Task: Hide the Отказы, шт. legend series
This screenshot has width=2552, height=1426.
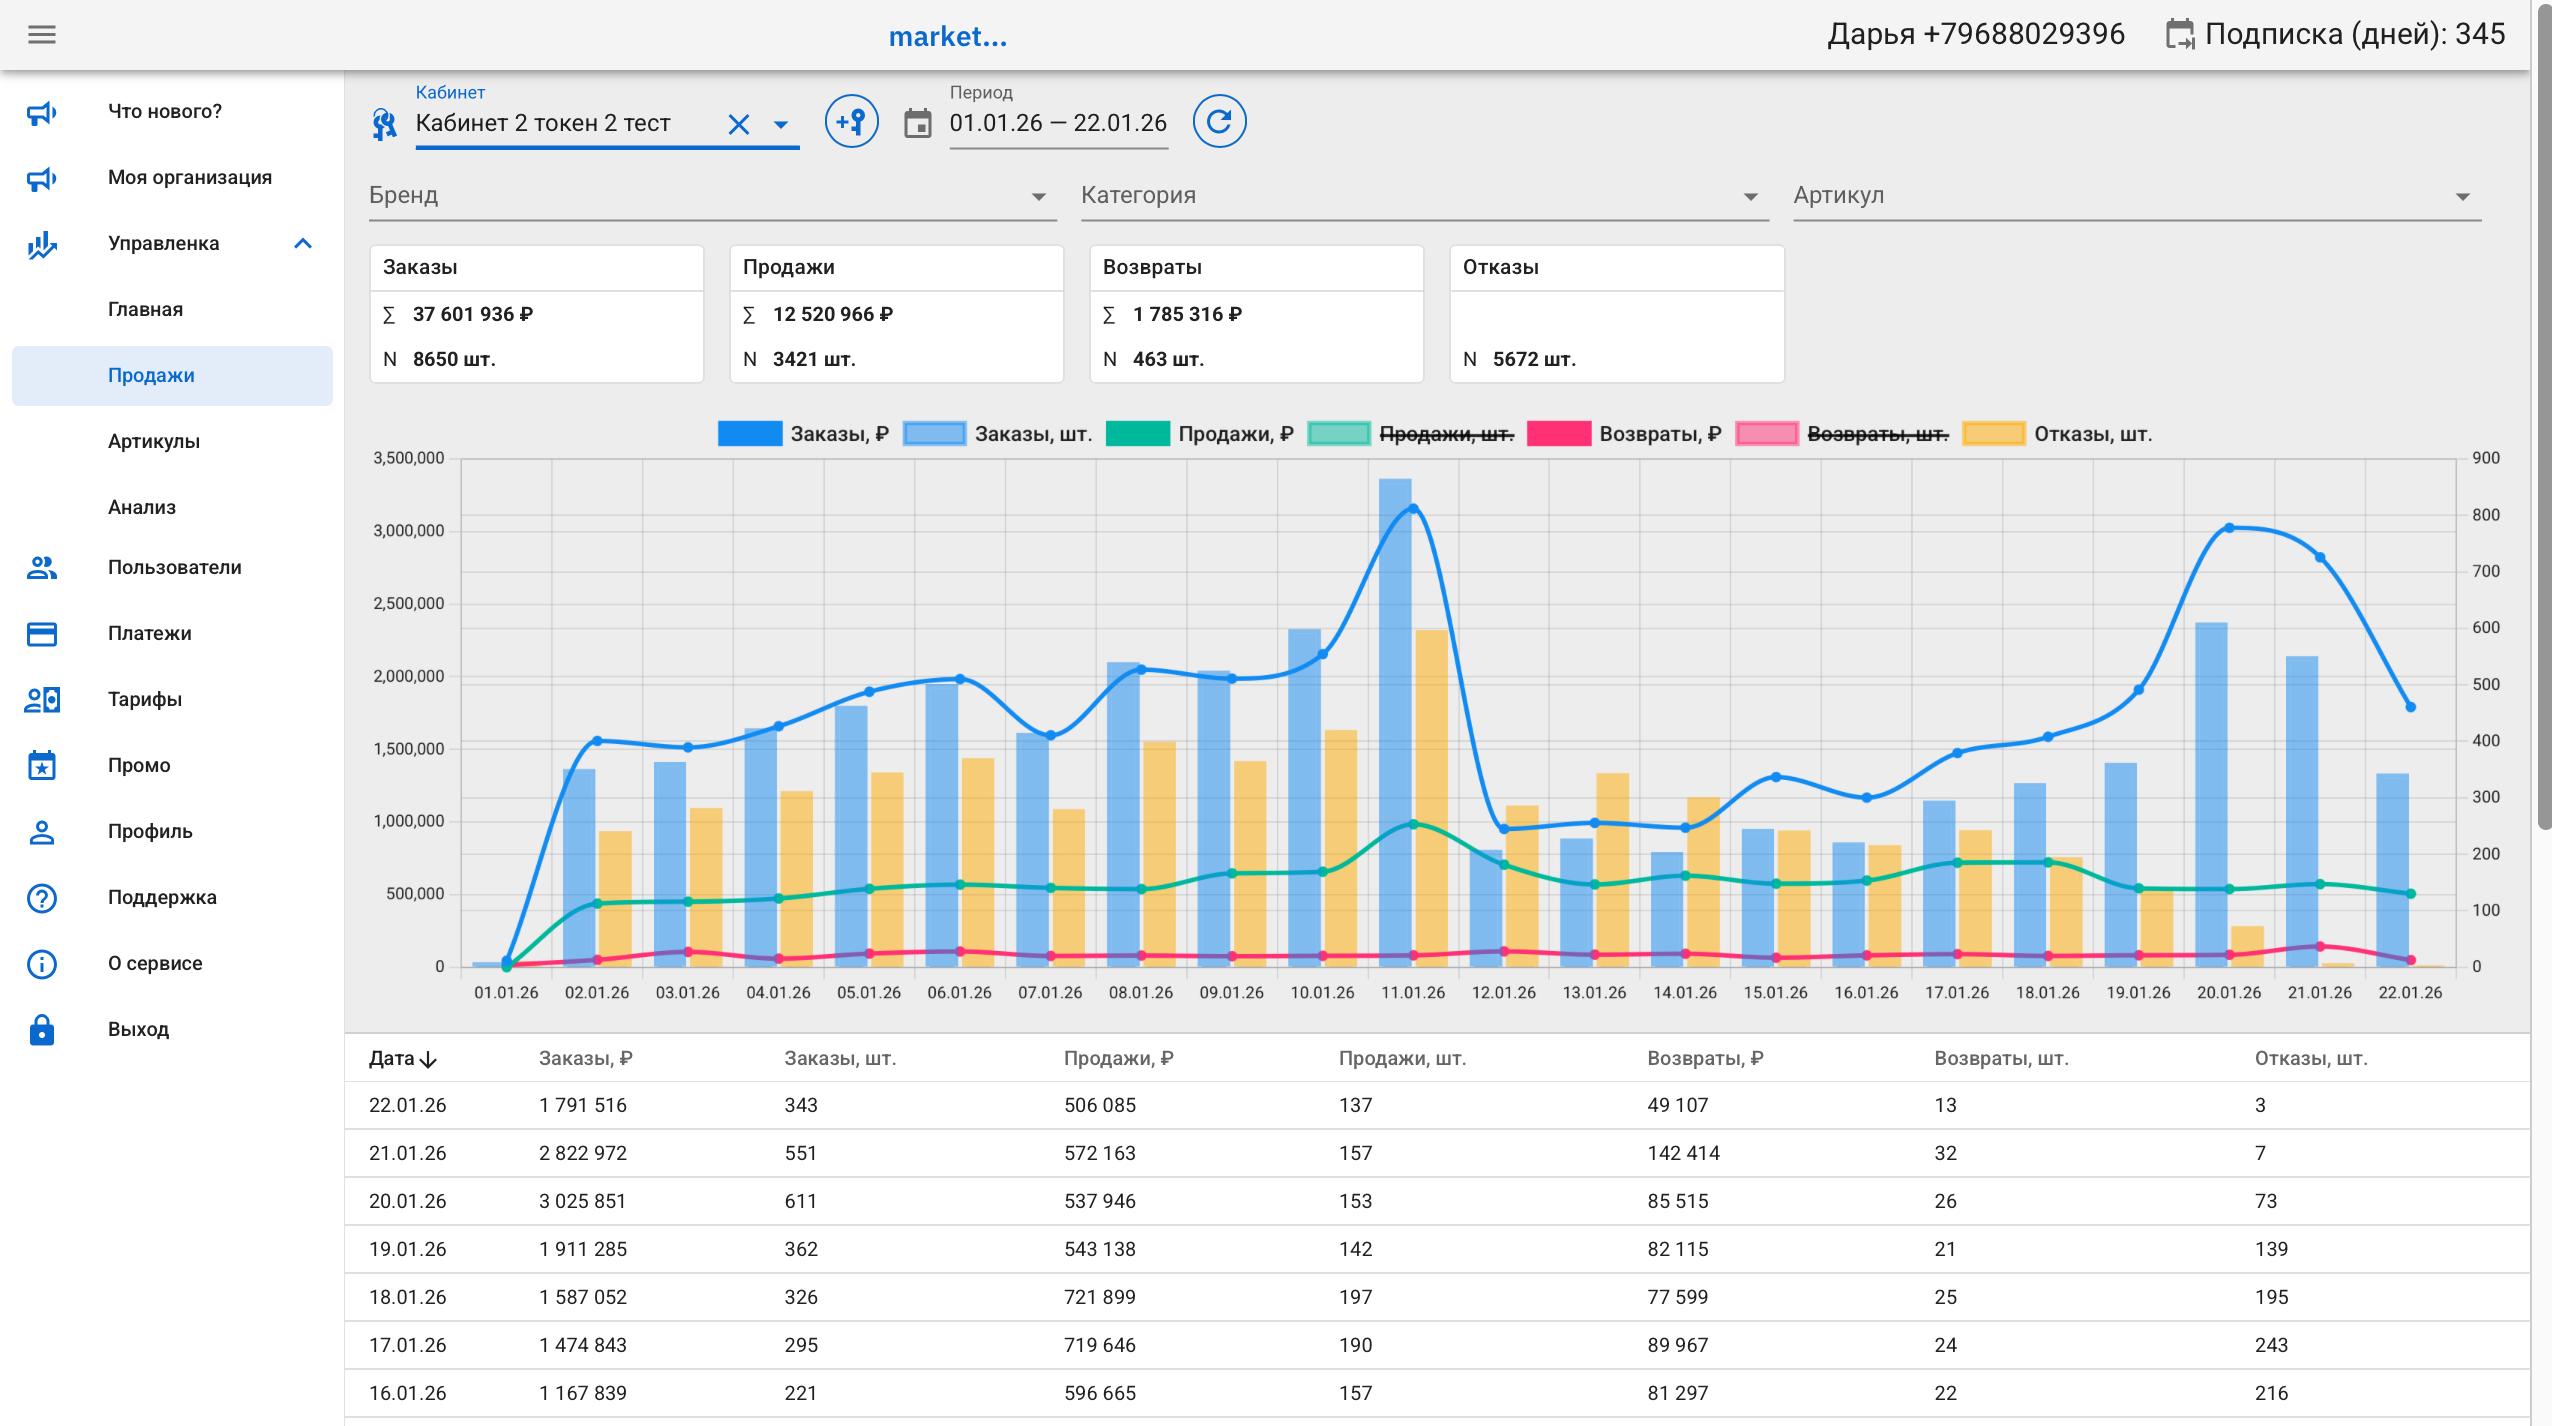Action: [2091, 434]
